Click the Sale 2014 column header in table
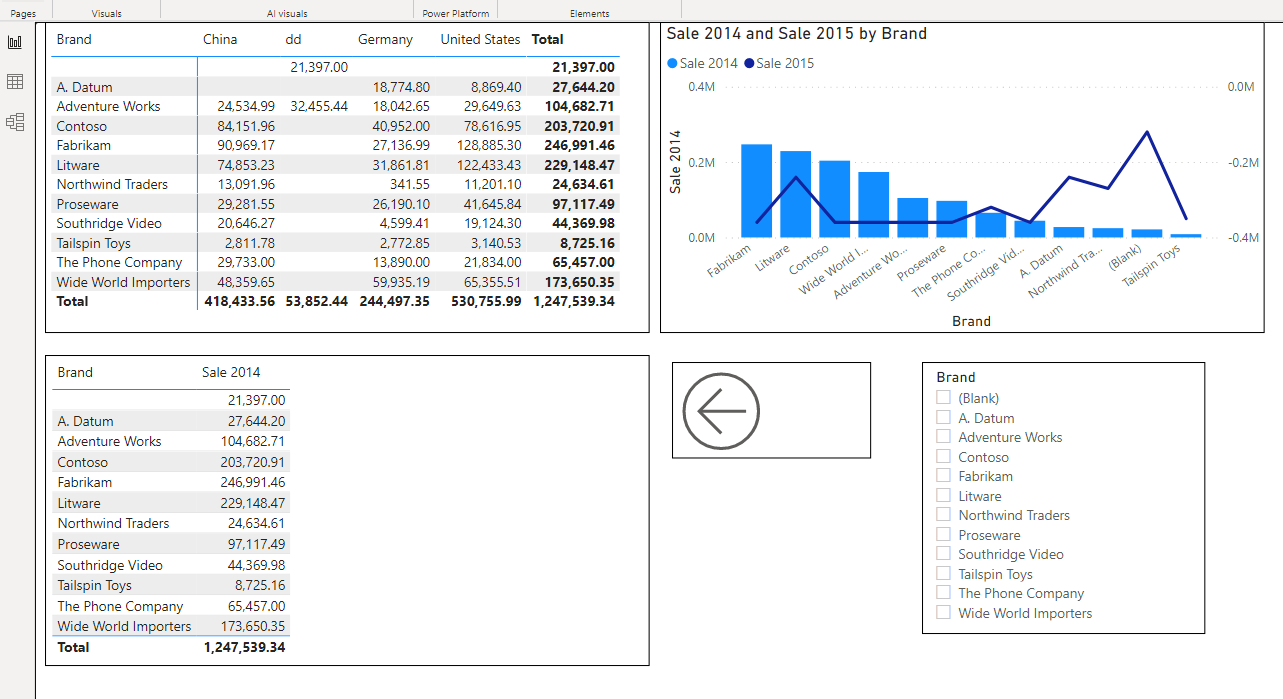Screen dimensions: 1283x699 point(231,372)
